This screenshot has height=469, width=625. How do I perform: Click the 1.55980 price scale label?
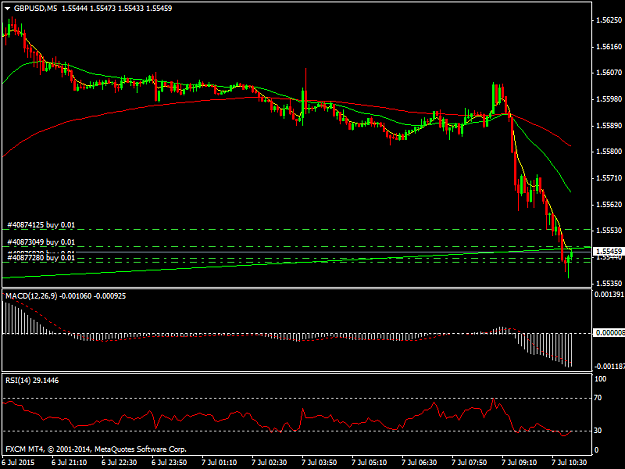pyautogui.click(x=609, y=99)
